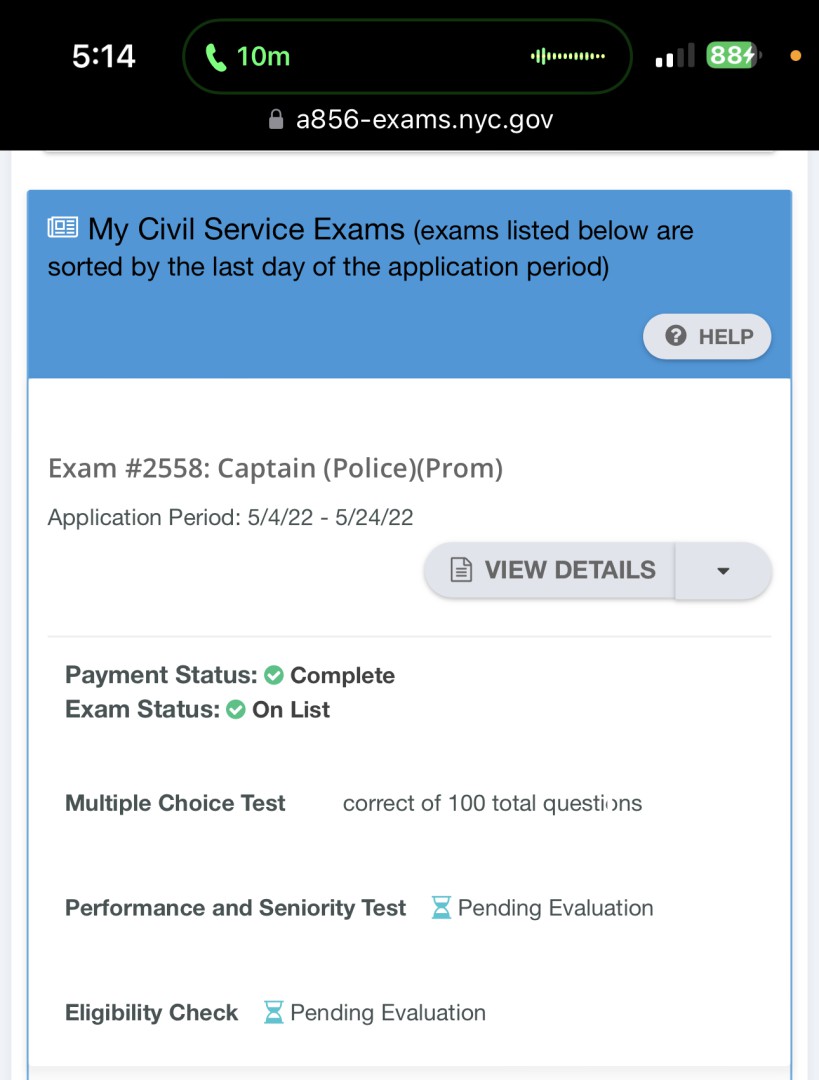Image resolution: width=819 pixels, height=1080 pixels.
Task: Tap the cellular signal bars icon
Action: point(675,57)
